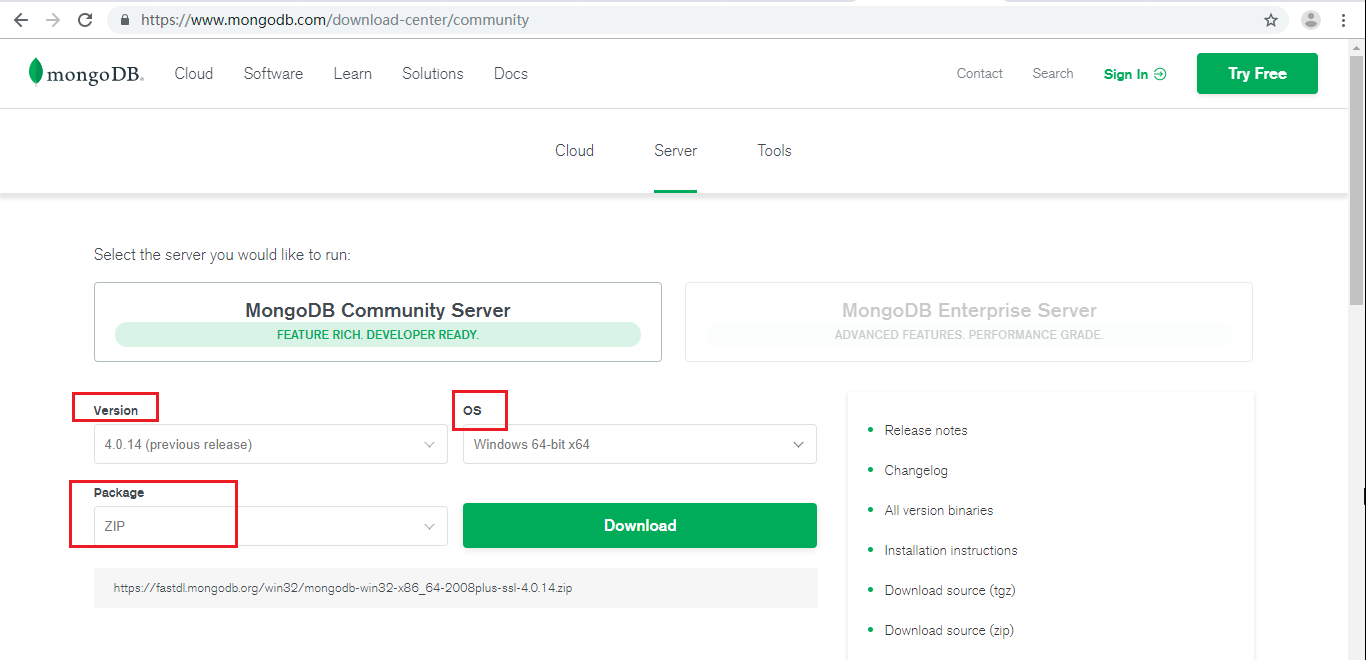
Task: Select the MongoDB Community Server card
Action: tap(378, 321)
